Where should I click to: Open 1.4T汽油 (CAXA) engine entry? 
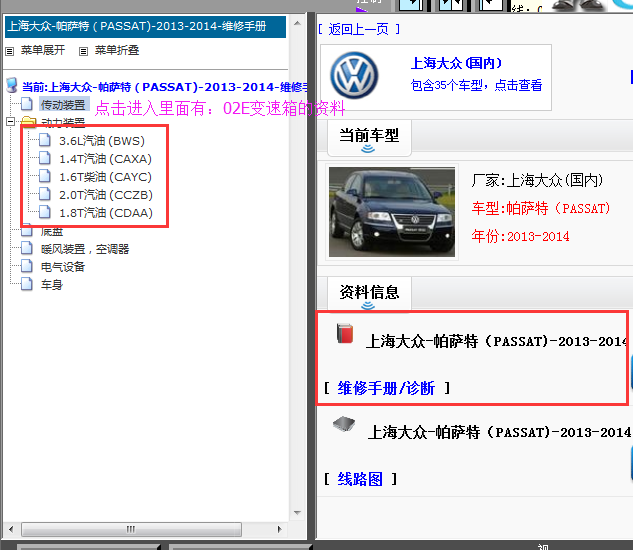click(105, 159)
